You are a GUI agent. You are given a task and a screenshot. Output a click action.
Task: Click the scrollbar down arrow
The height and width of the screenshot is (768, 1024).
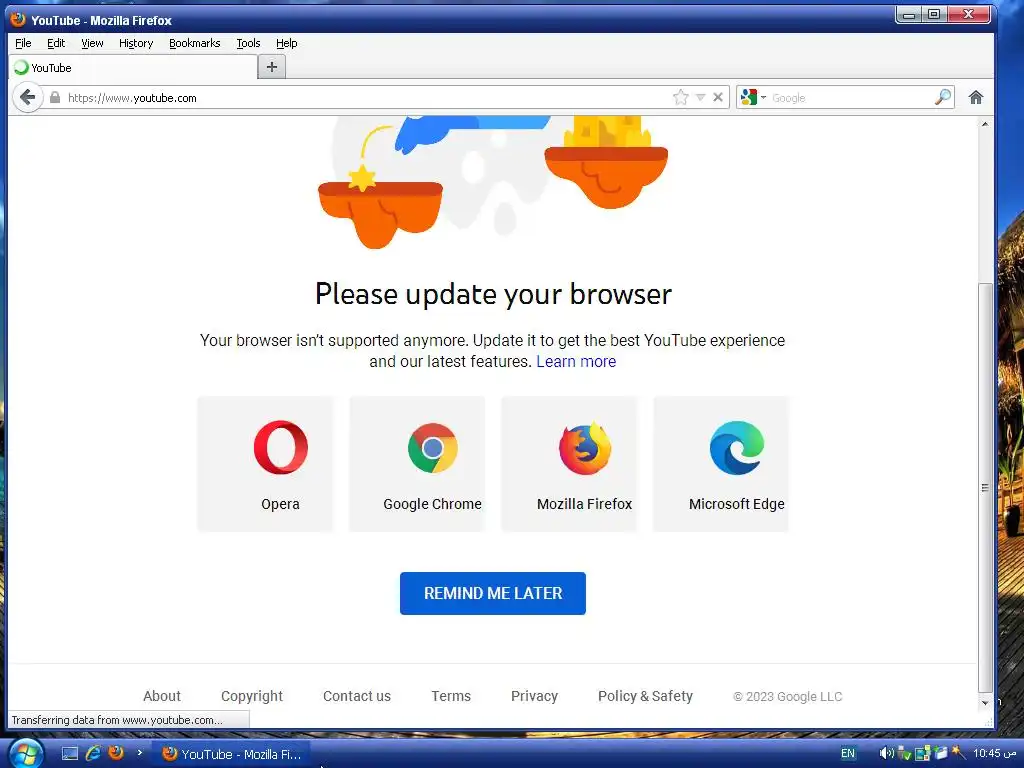985,703
